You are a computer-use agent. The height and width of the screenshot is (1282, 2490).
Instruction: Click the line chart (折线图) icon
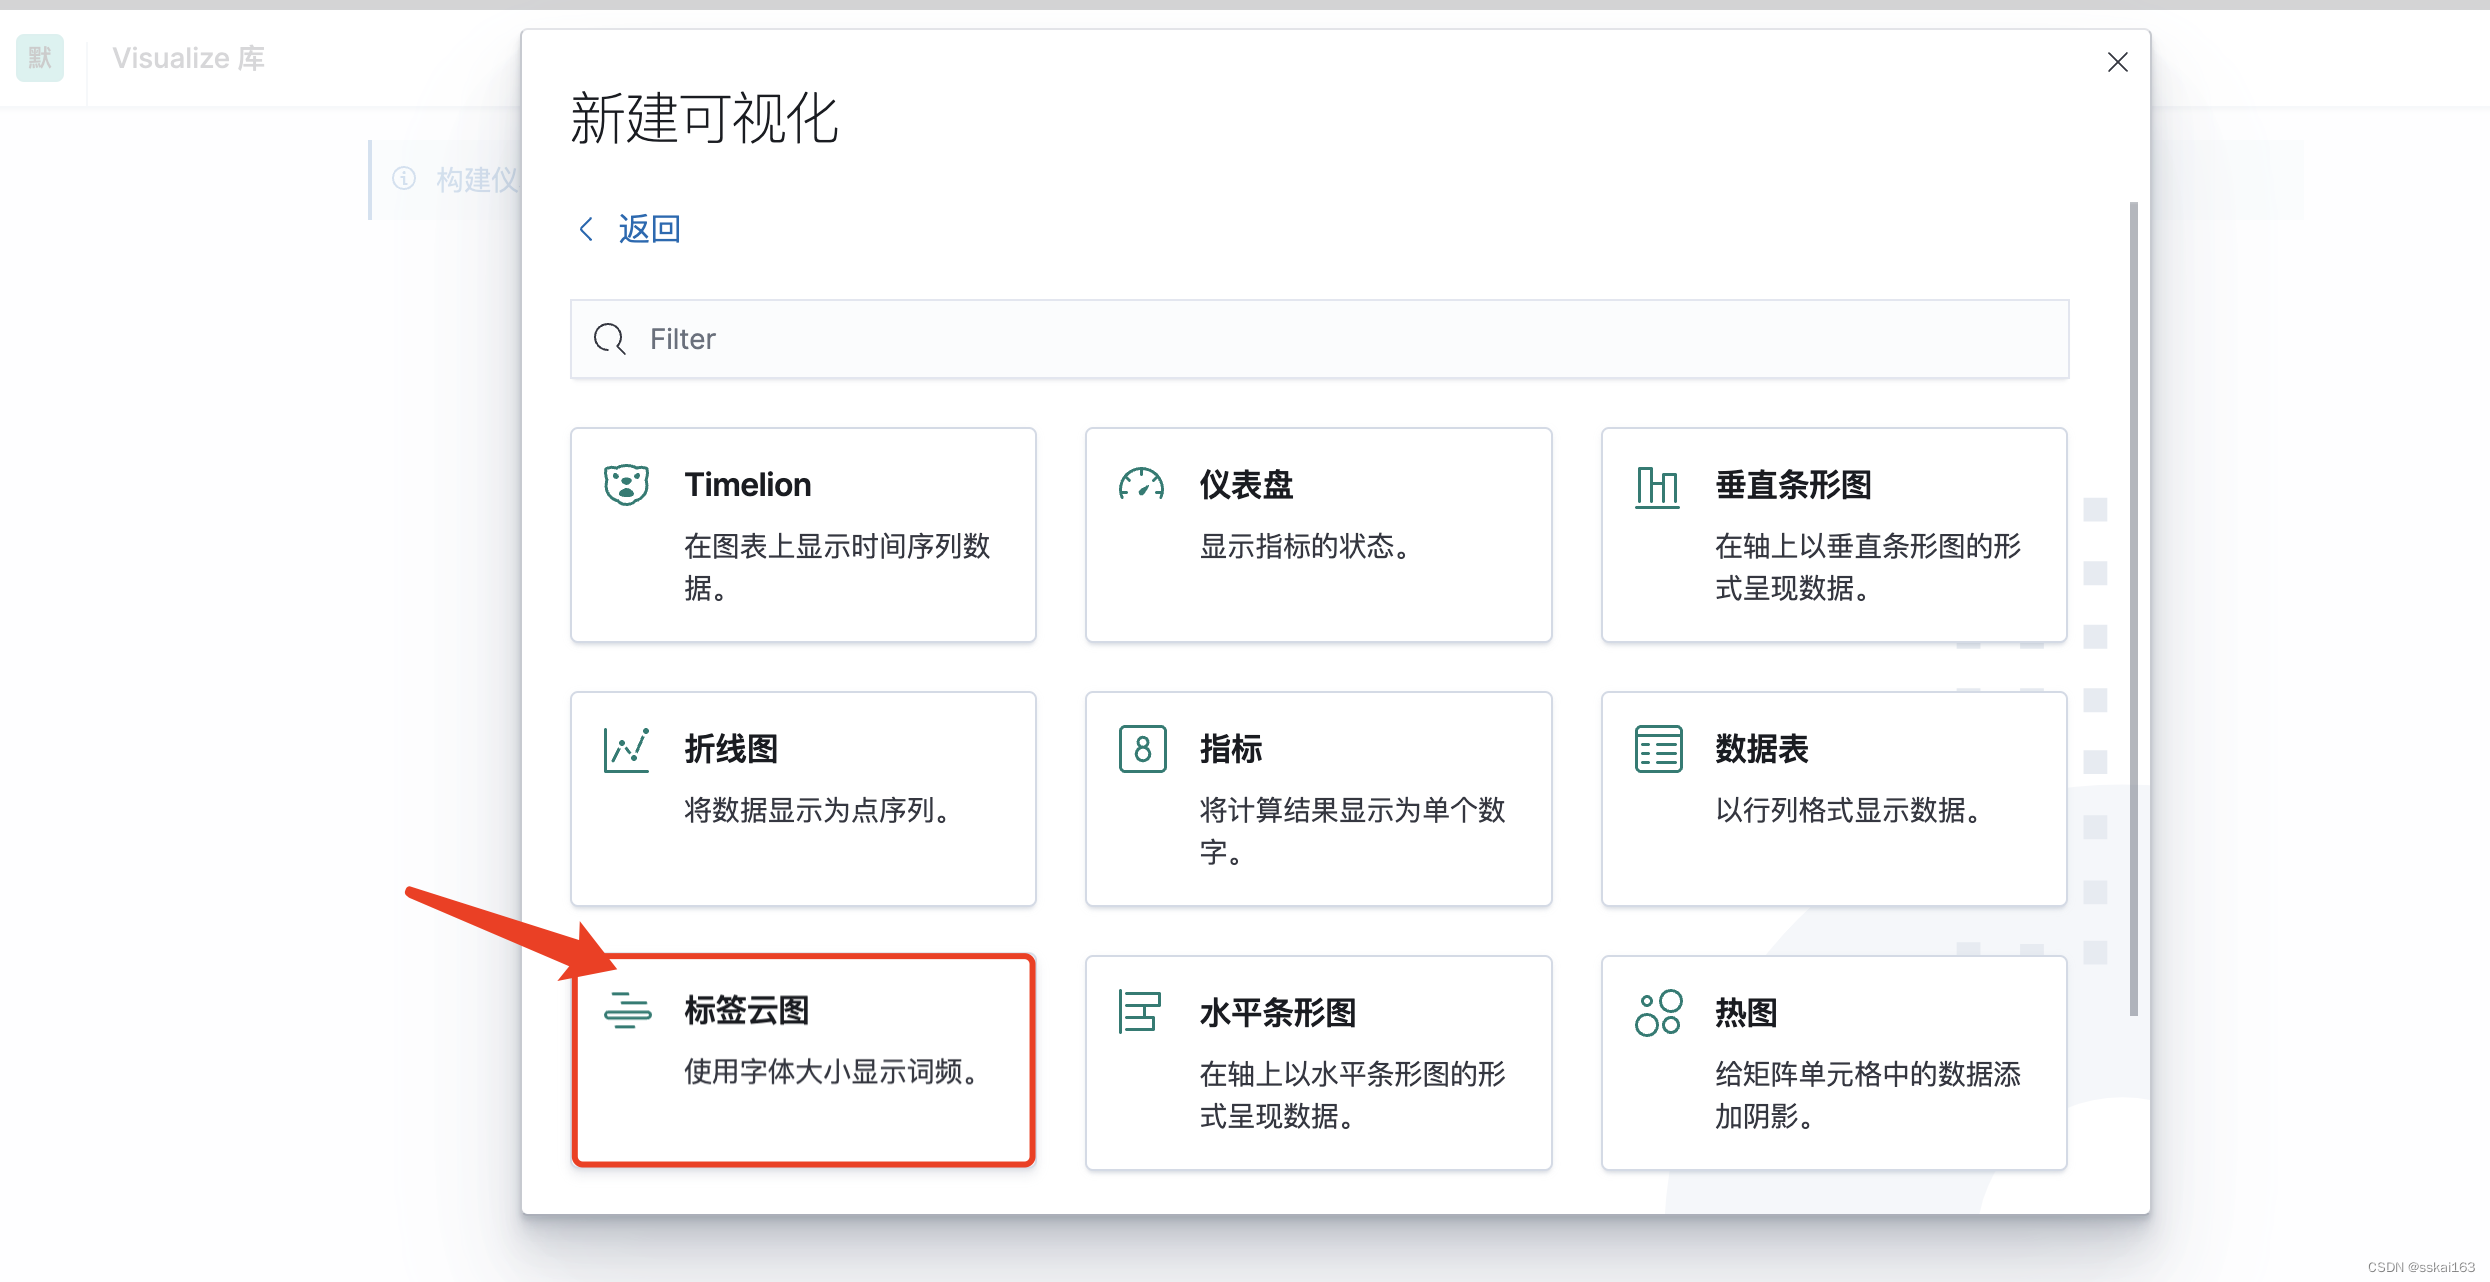[x=626, y=749]
